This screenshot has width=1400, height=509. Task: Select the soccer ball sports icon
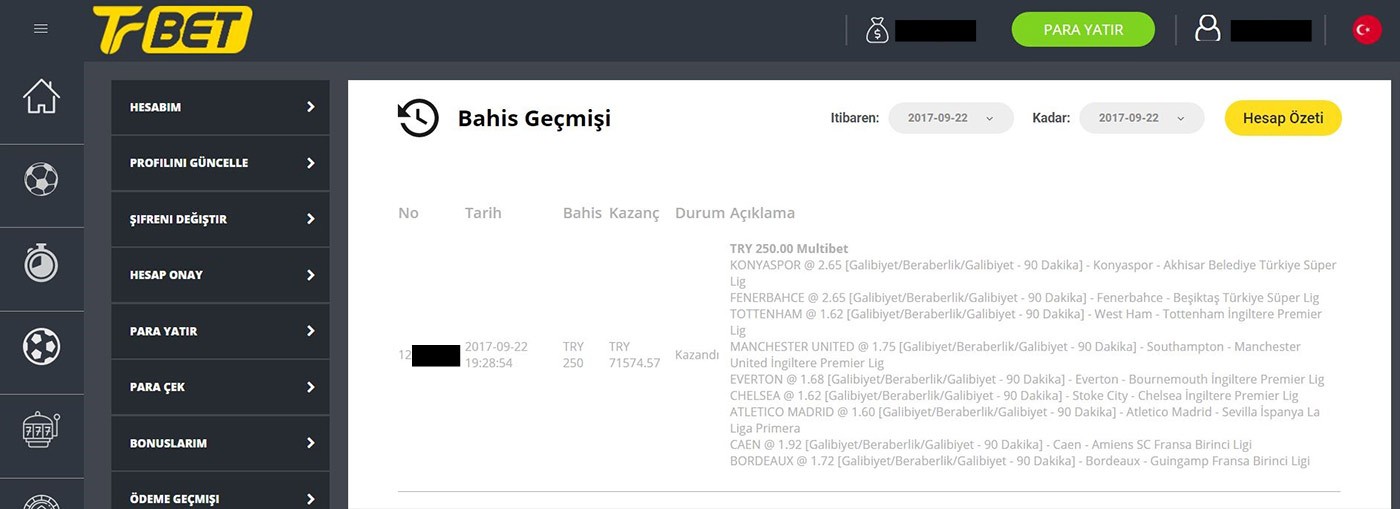41,180
